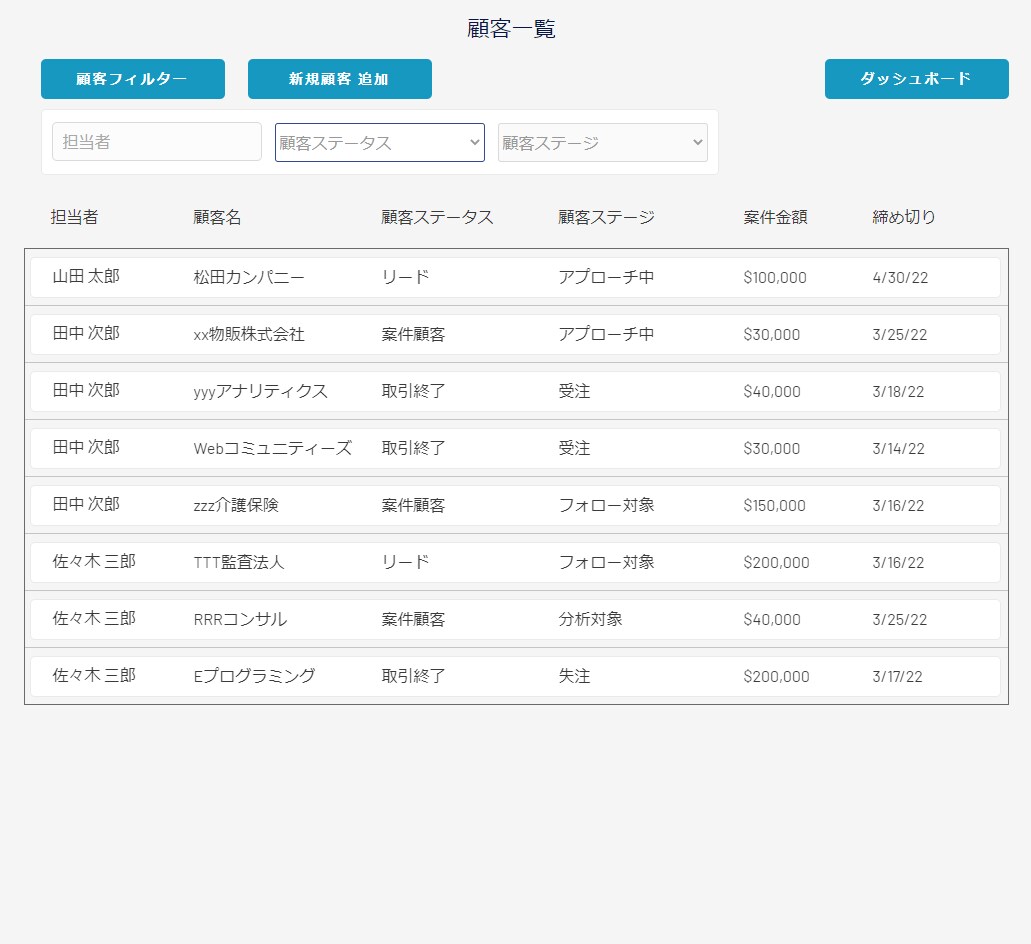The height and width of the screenshot is (944, 1031).
Task: Click $200,000 amount in TTT監査法人 row
Action: click(x=776, y=563)
